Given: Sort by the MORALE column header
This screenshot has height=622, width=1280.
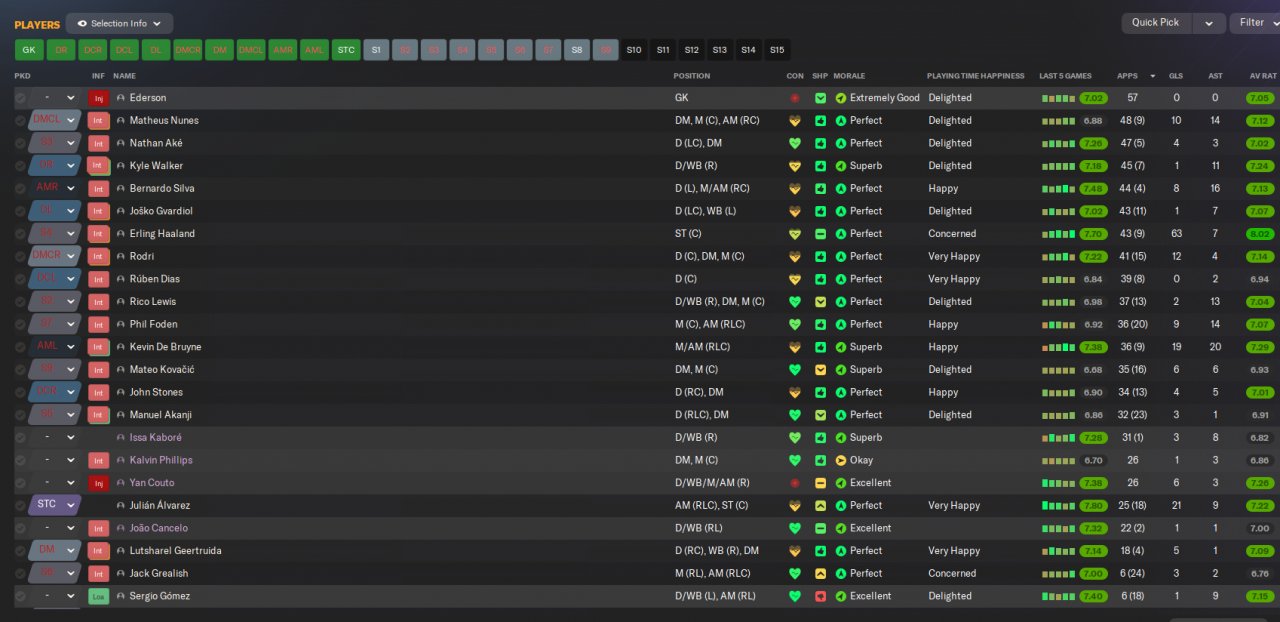Looking at the screenshot, I should pyautogui.click(x=849, y=76).
